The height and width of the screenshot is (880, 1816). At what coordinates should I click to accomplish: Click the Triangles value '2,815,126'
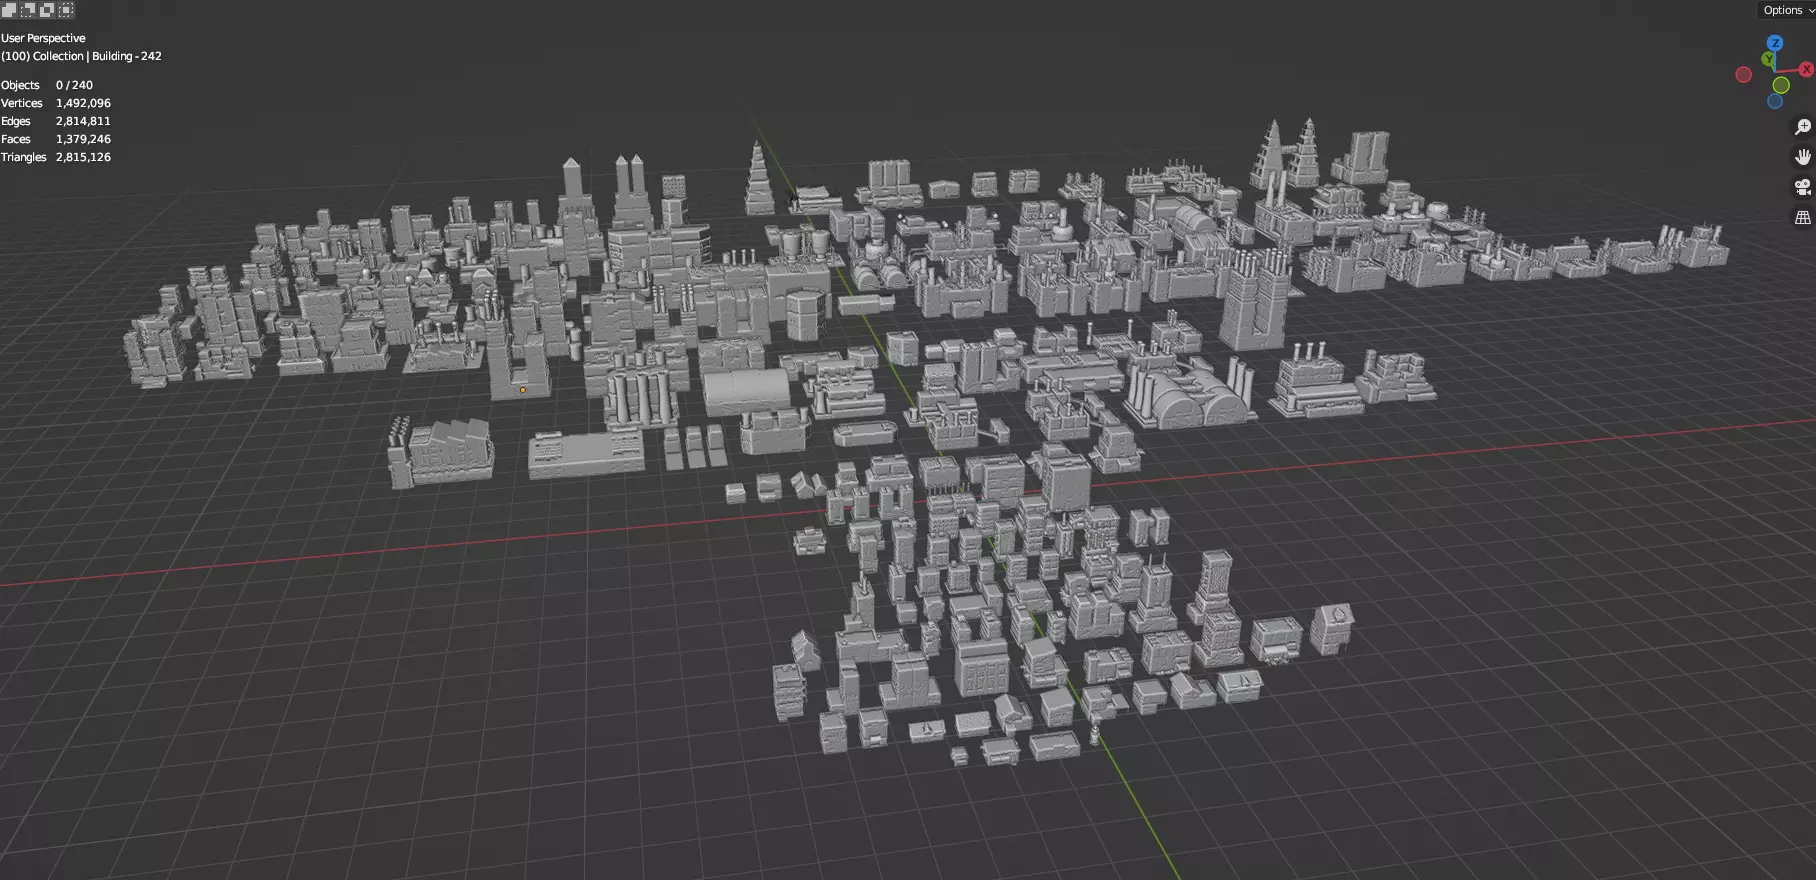tap(83, 157)
